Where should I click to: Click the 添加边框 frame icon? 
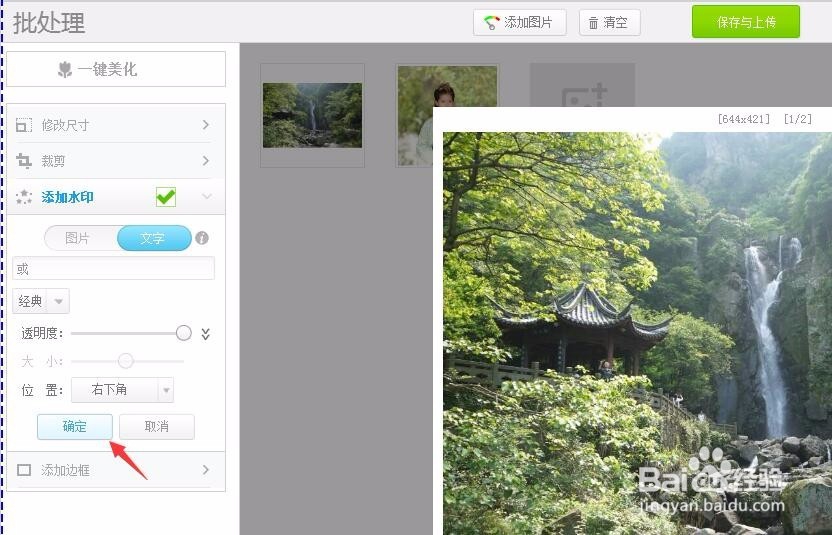[24, 470]
